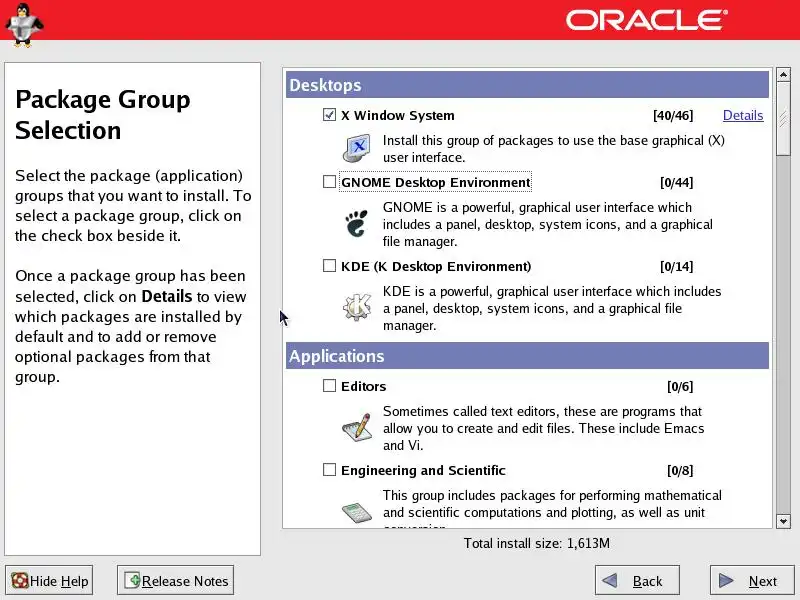Image resolution: width=800 pixels, height=600 pixels.
Task: Uncheck the X Window System checkbox
Action: pyautogui.click(x=329, y=115)
